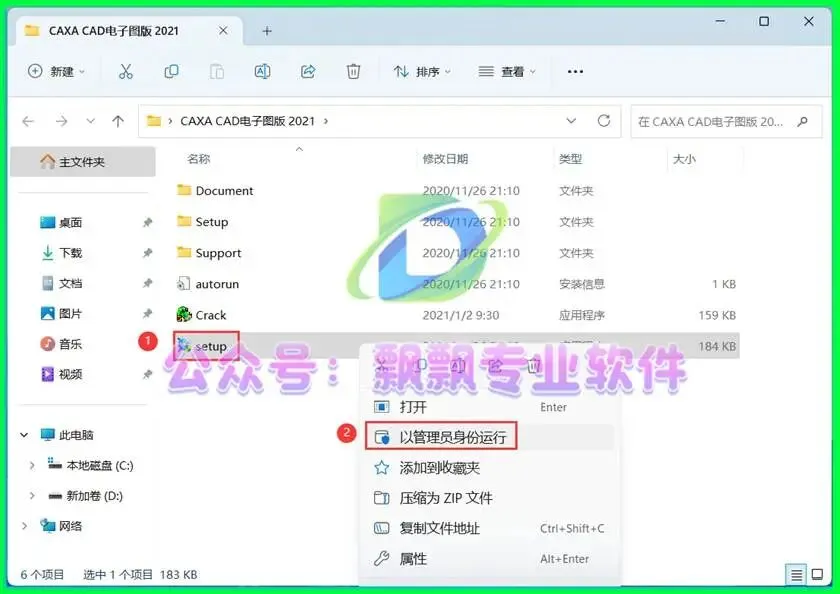
Task: Open the 新建 dropdown menu
Action: pos(56,71)
